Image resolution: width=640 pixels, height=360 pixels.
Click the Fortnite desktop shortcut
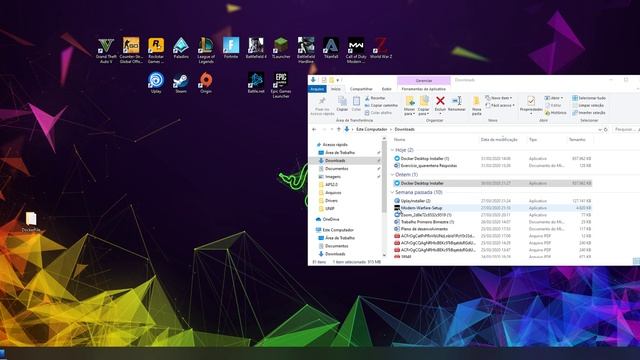(x=231, y=48)
